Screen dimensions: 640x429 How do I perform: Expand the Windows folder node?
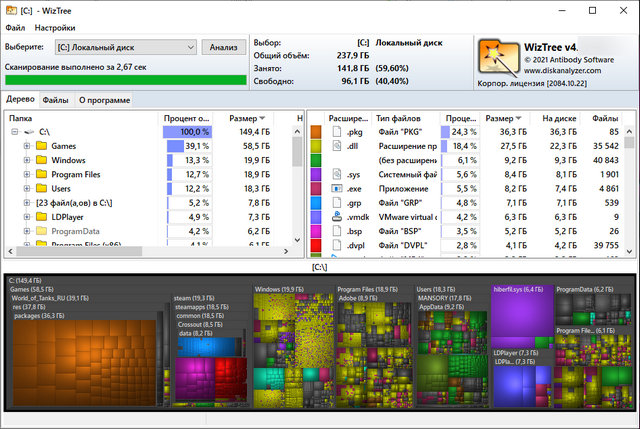(26, 160)
